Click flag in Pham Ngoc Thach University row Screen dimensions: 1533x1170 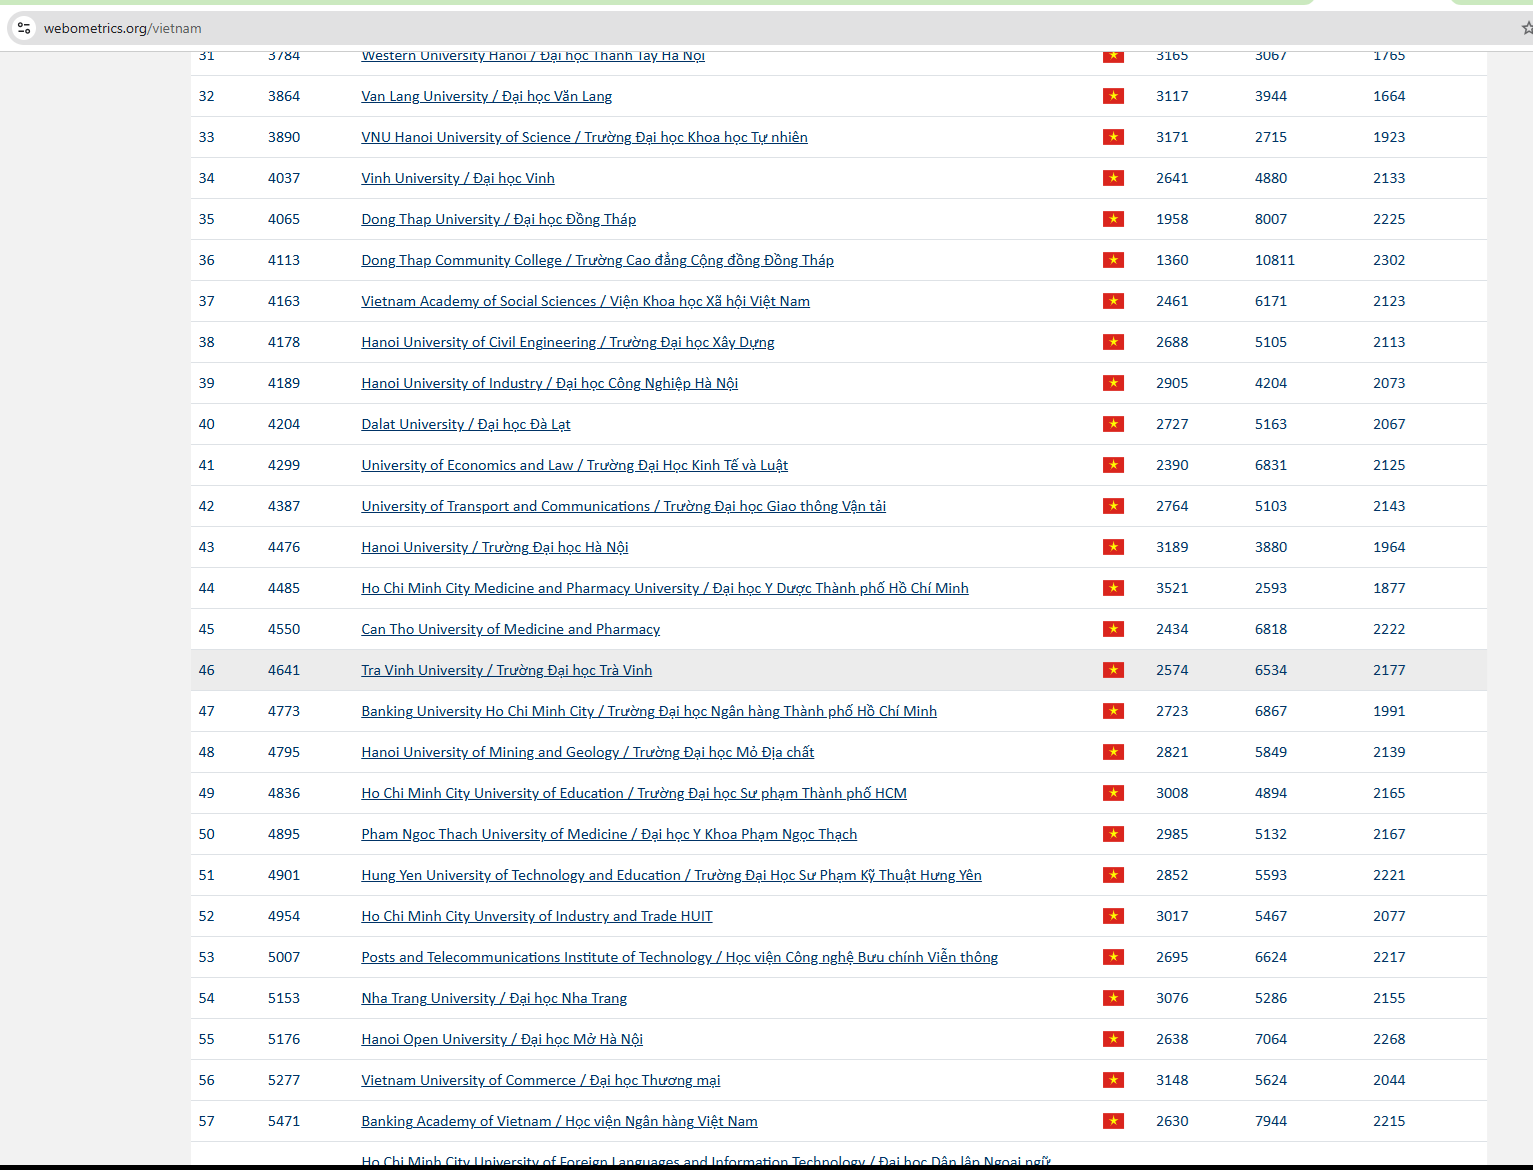(1113, 834)
